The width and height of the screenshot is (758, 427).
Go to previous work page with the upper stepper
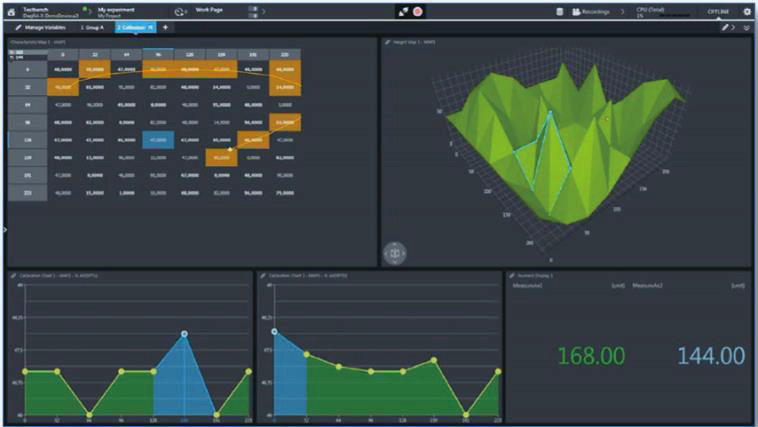pyautogui.click(x=253, y=9)
